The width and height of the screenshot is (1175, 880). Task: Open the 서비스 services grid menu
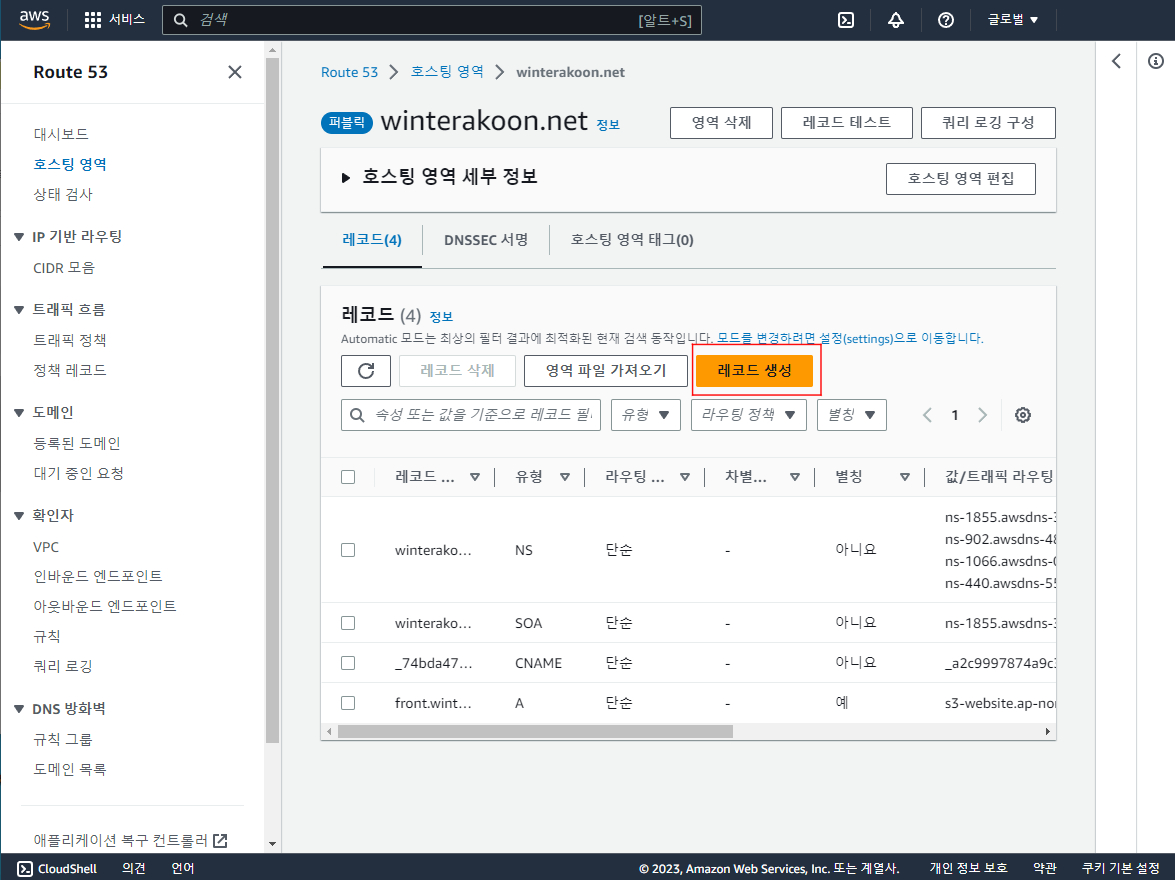coord(115,20)
